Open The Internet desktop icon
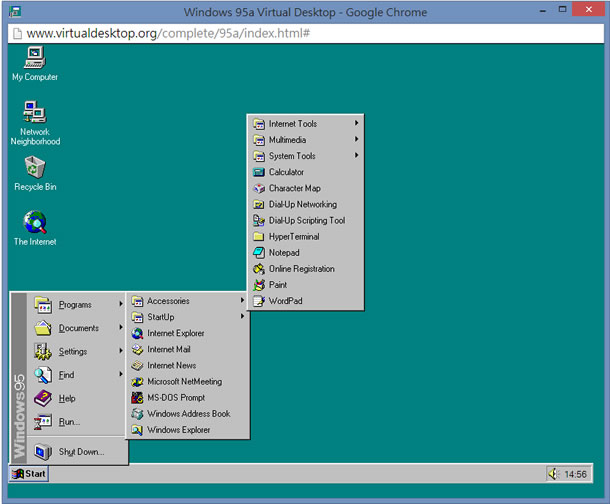The width and height of the screenshot is (610, 504). pyautogui.click(x=35, y=228)
